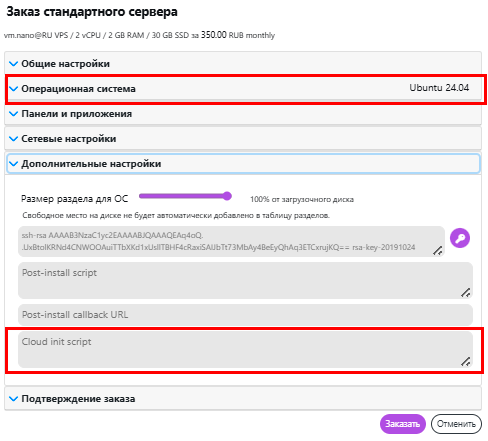Image resolution: width=488 pixels, height=441 pixels.
Task: Click into the Cloud init script textarea
Action: point(245,349)
